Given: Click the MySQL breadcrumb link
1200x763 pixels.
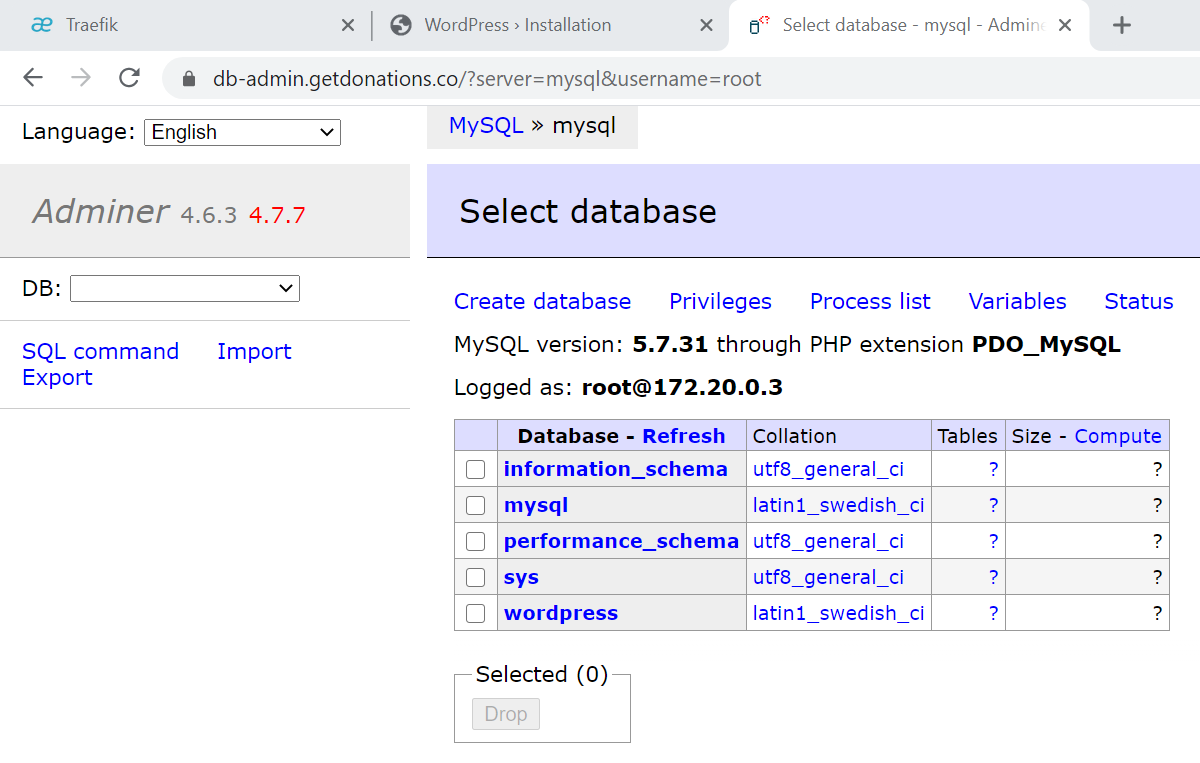Looking at the screenshot, I should [486, 126].
